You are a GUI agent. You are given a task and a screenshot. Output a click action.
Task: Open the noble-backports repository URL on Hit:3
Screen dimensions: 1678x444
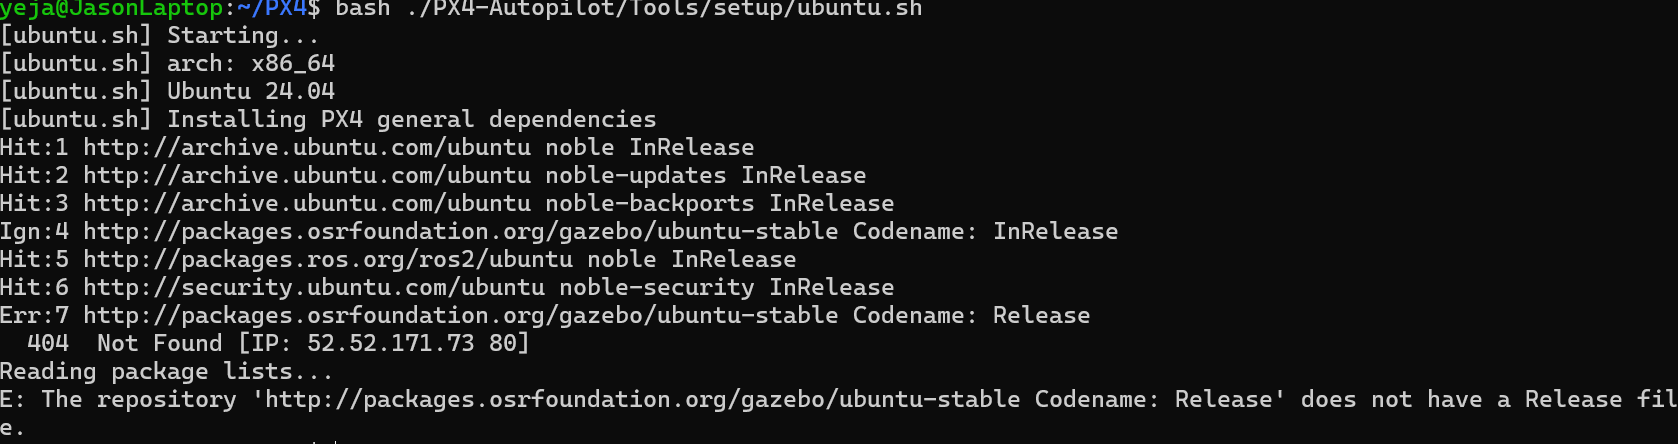(306, 204)
